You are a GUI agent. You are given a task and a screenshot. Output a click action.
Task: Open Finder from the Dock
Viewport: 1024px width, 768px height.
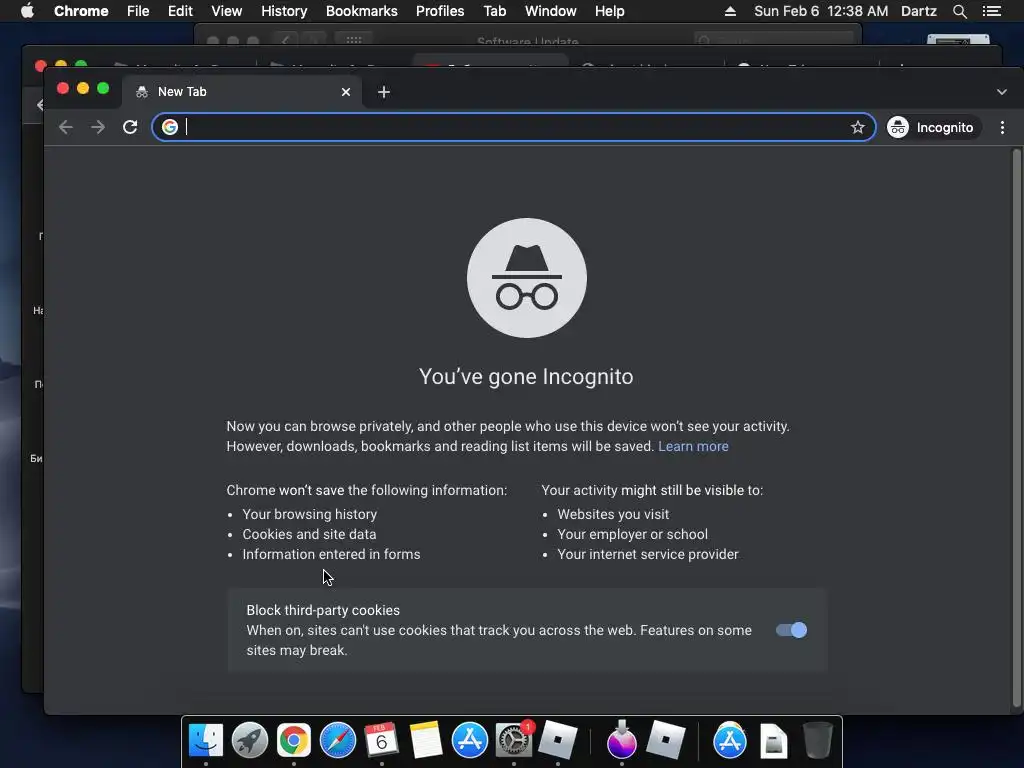point(206,741)
